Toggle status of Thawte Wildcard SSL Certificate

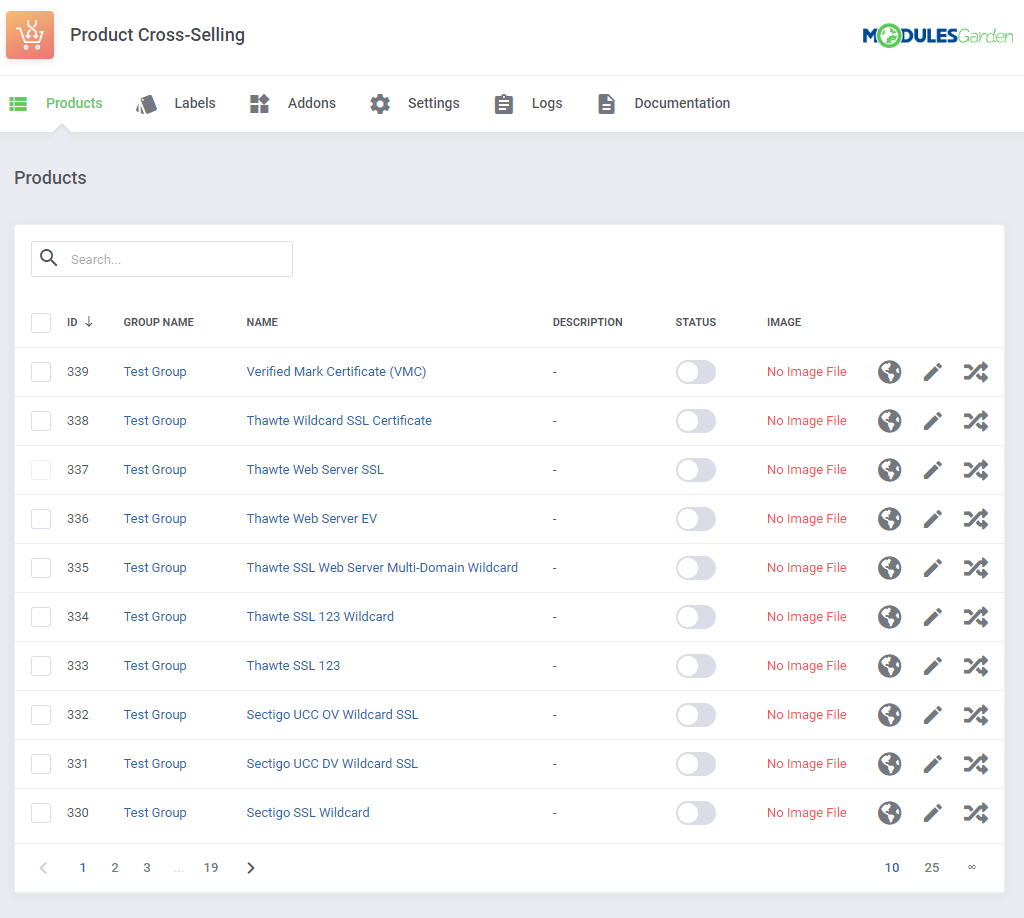[x=696, y=421]
